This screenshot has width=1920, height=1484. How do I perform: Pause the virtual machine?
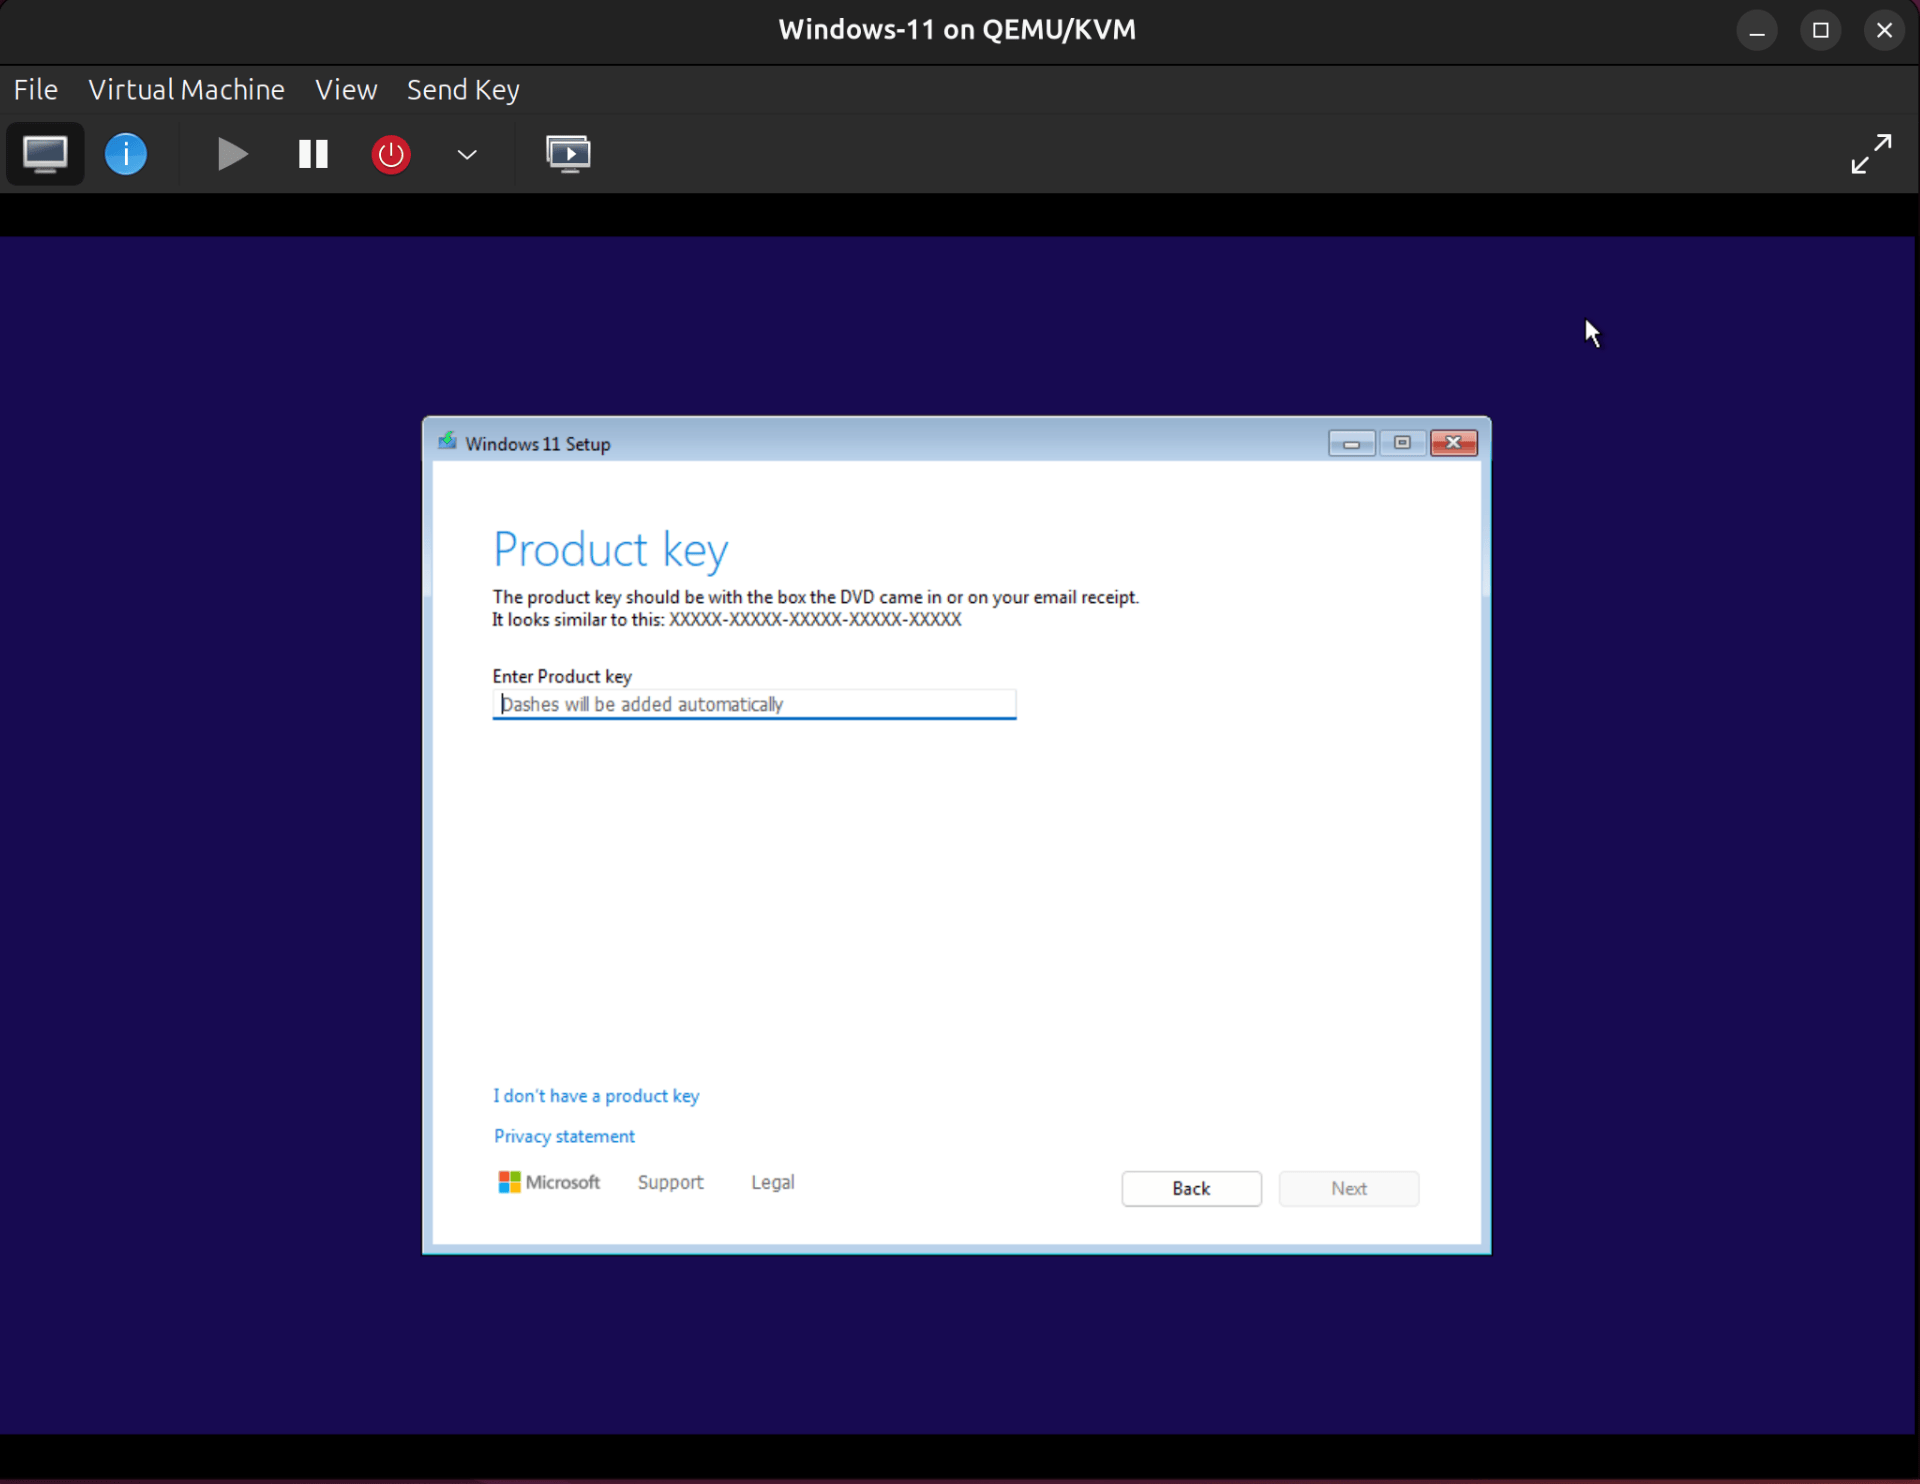point(311,153)
